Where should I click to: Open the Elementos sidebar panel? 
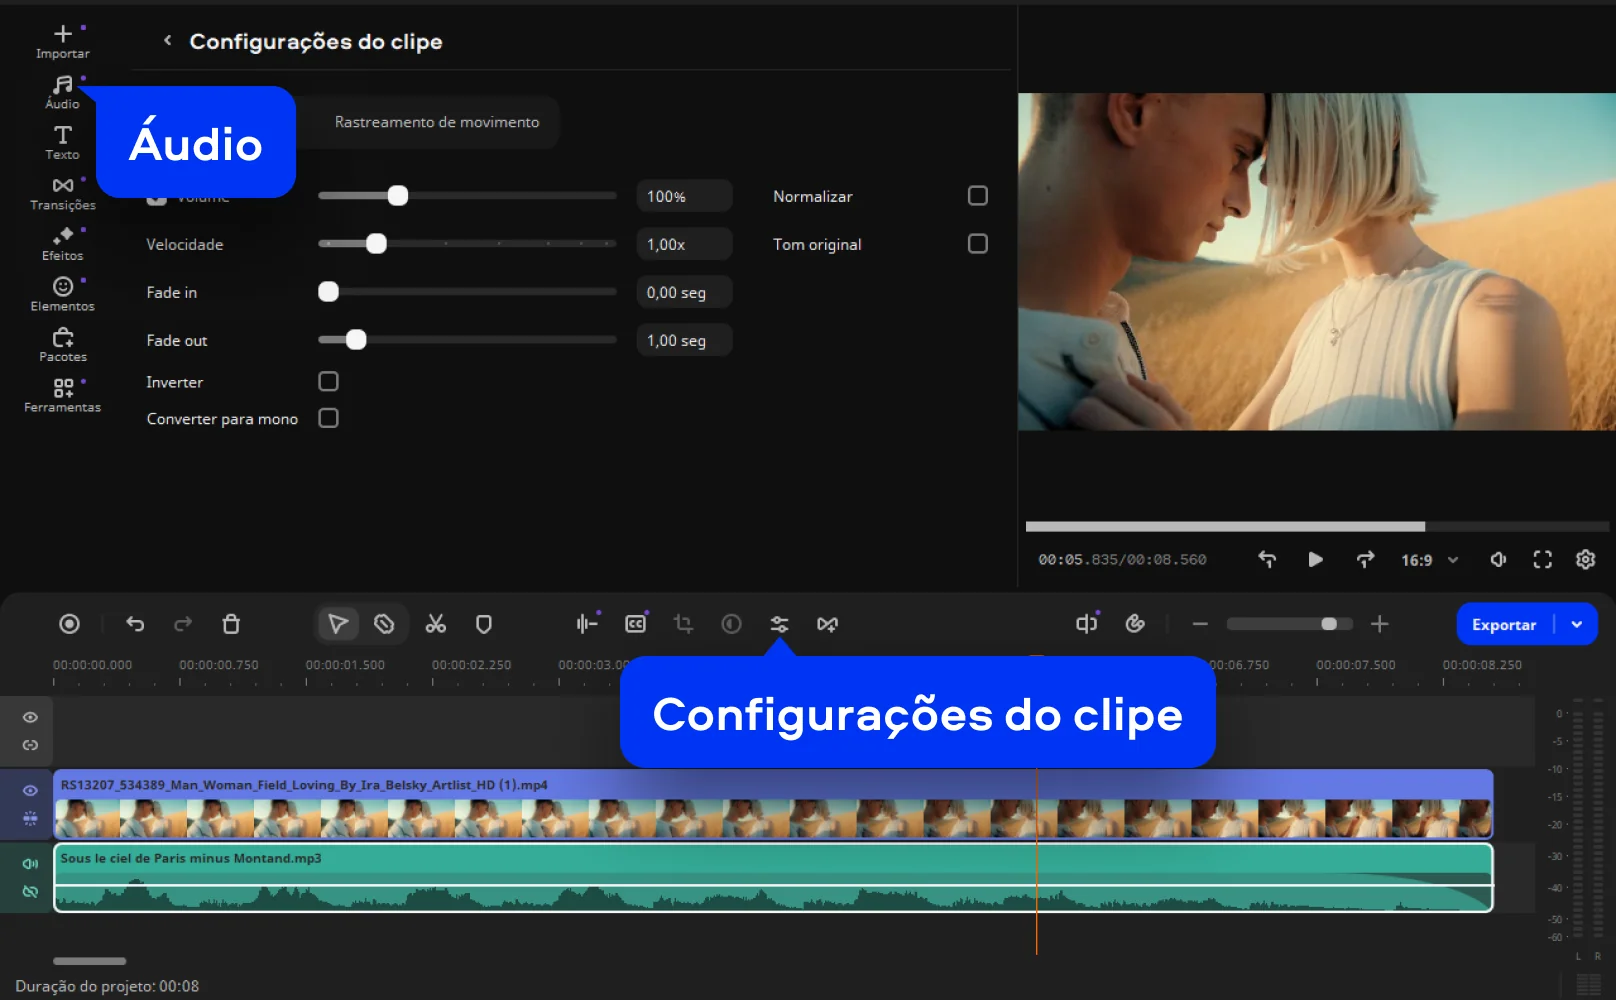click(62, 294)
